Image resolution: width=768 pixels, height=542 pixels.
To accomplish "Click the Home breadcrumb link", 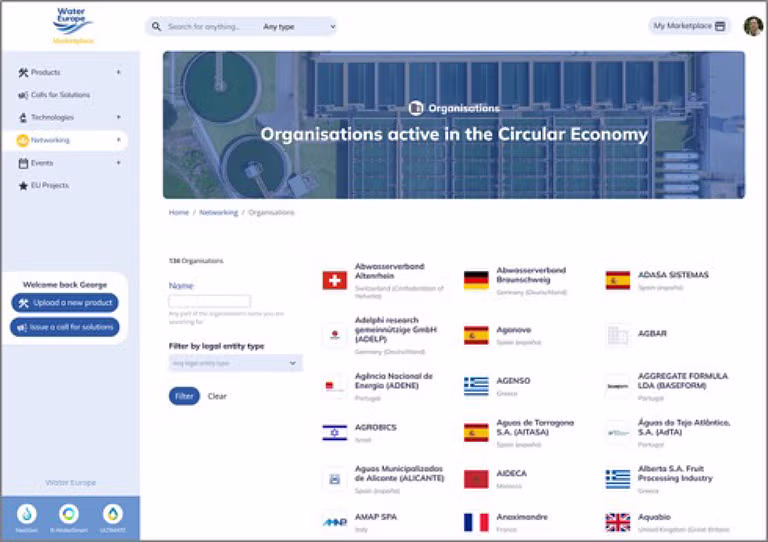I will [179, 212].
